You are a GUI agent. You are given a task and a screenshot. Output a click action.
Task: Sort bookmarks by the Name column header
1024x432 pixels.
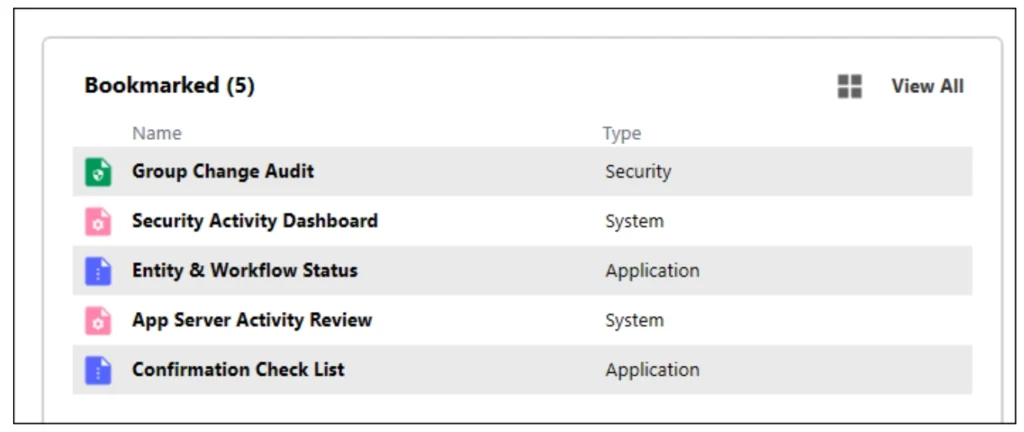(157, 133)
